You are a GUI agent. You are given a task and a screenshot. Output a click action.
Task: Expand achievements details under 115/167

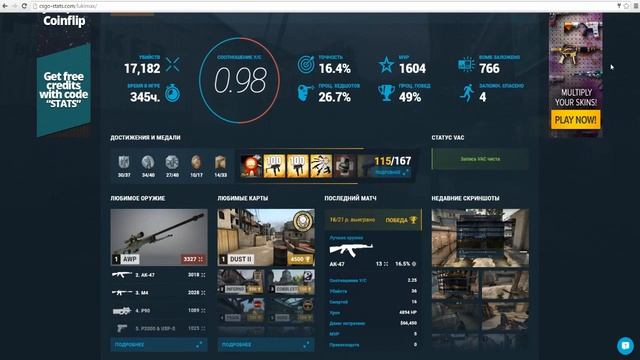392,173
